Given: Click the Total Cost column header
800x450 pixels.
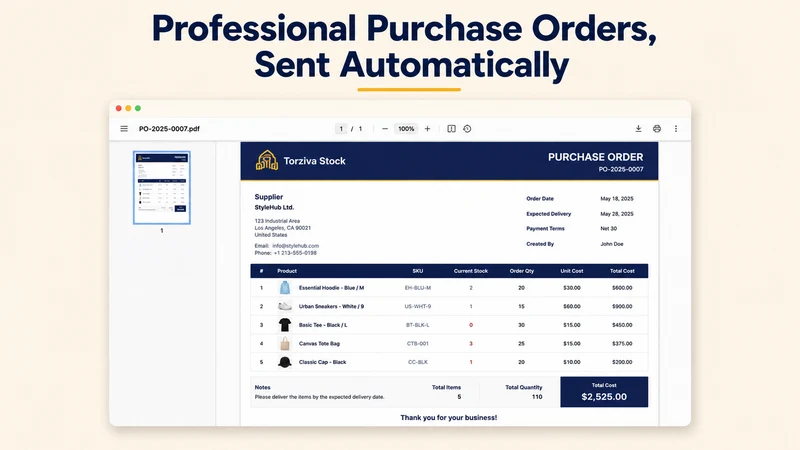Looking at the screenshot, I should 622,271.
